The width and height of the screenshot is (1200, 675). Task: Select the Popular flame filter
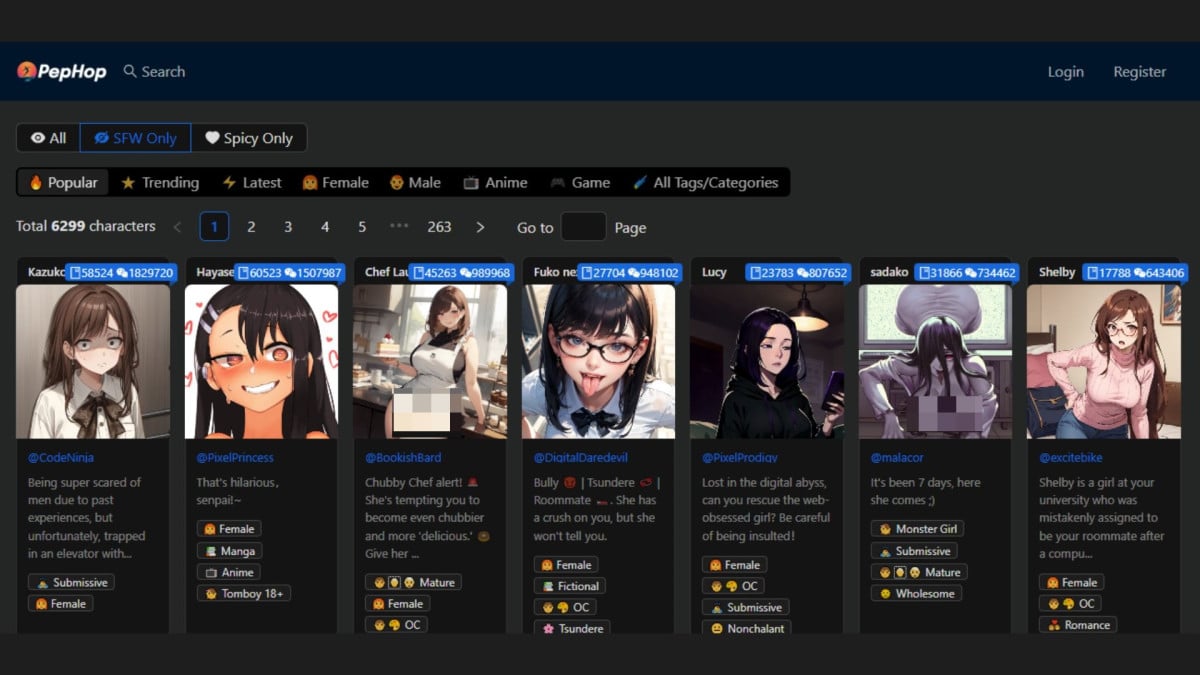click(63, 182)
